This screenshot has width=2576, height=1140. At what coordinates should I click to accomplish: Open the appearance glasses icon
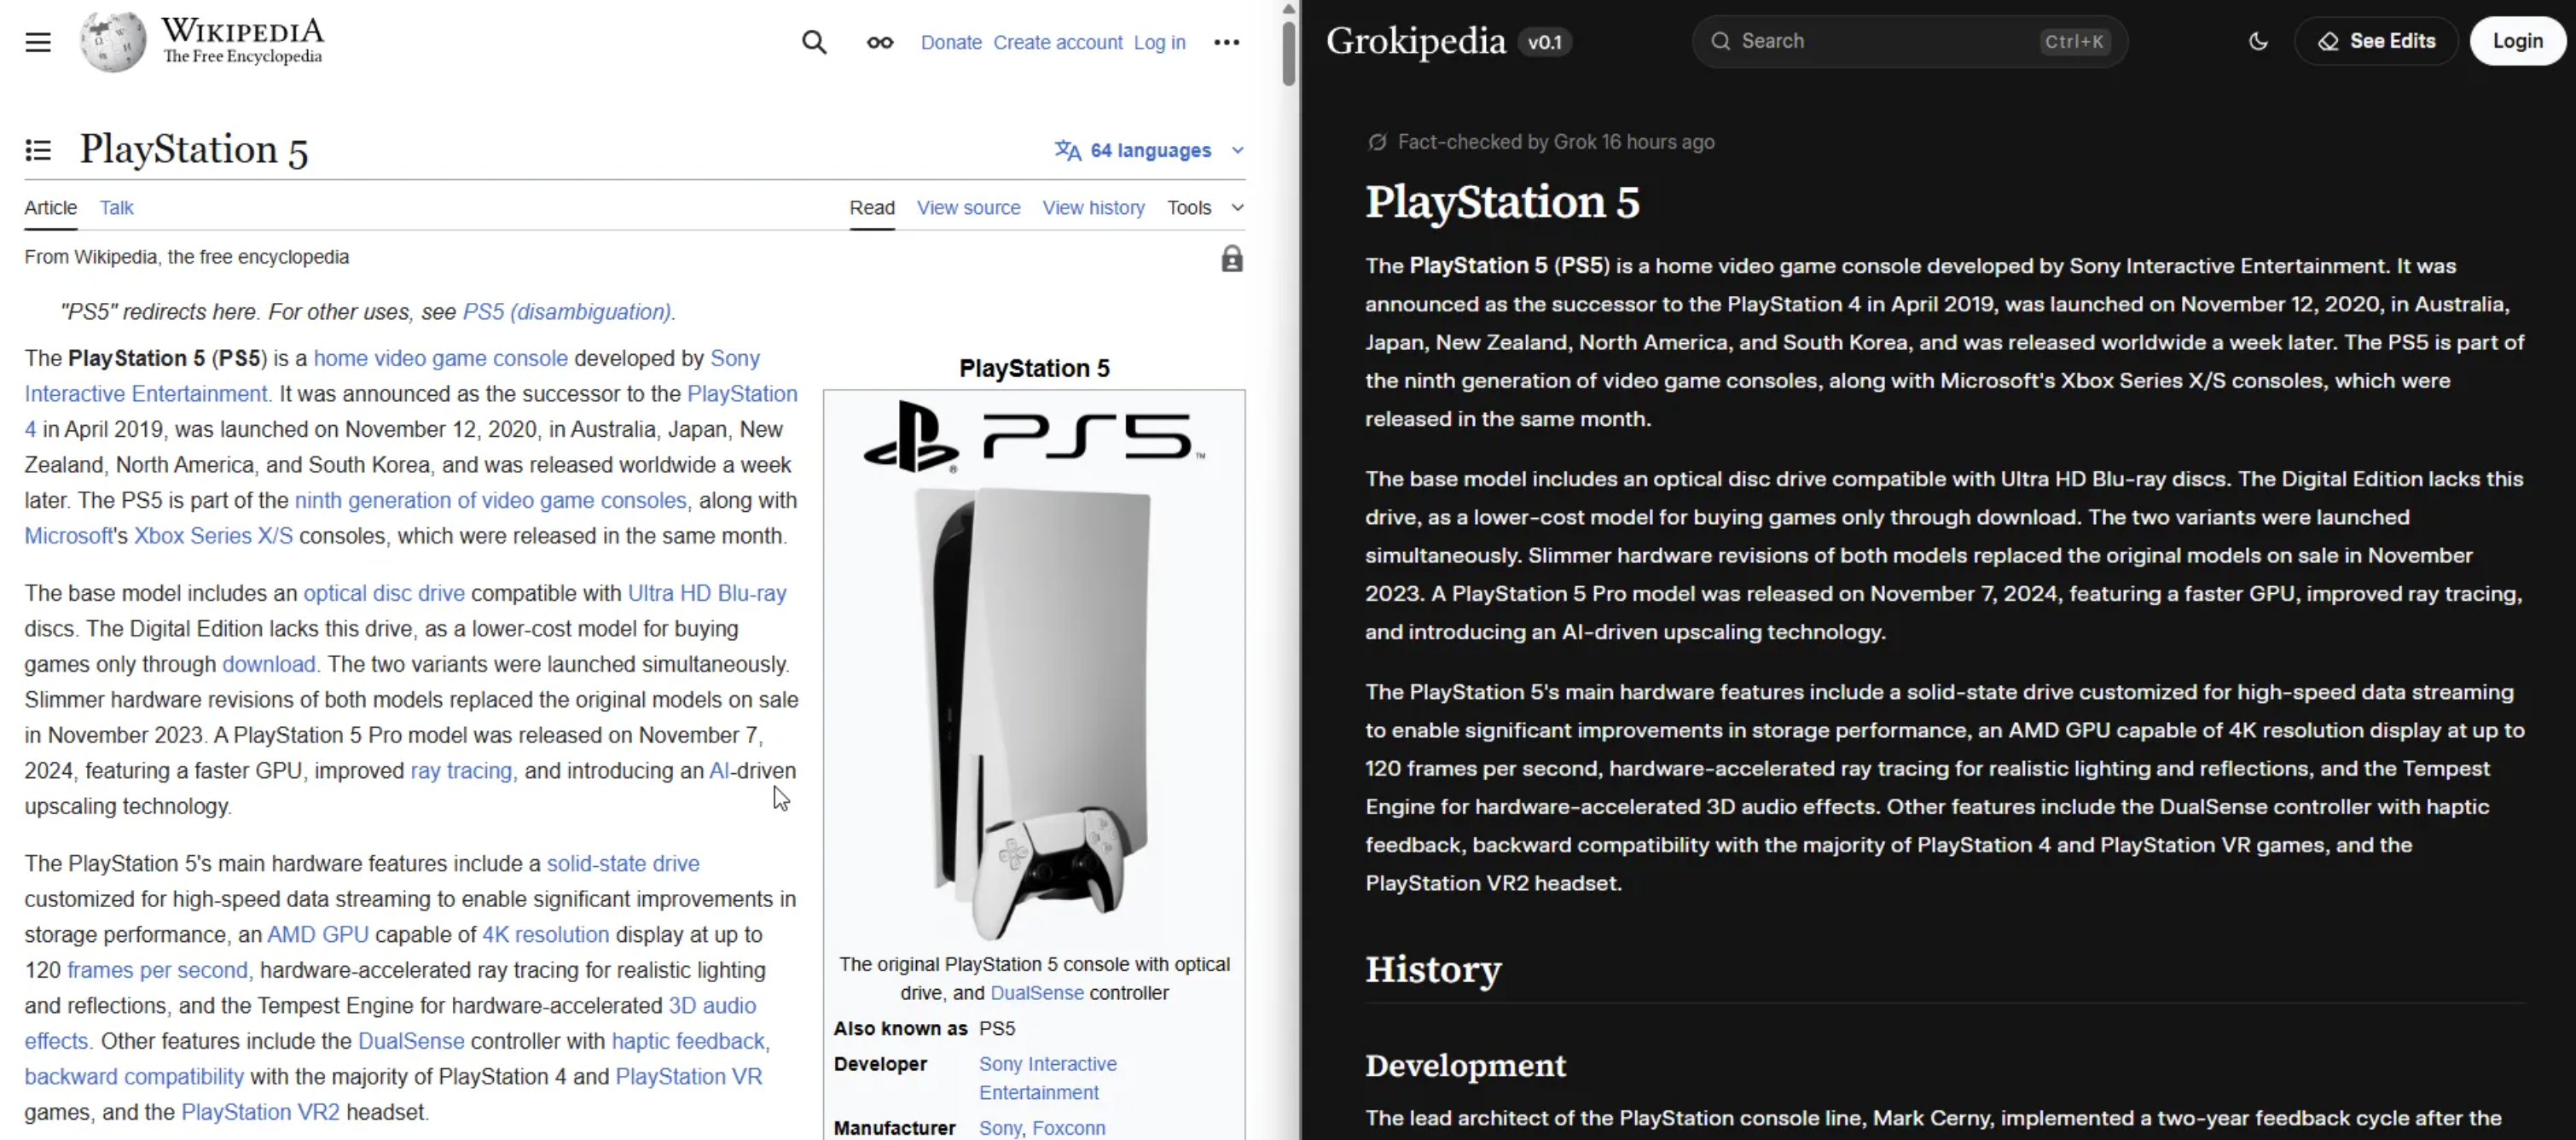879,42
